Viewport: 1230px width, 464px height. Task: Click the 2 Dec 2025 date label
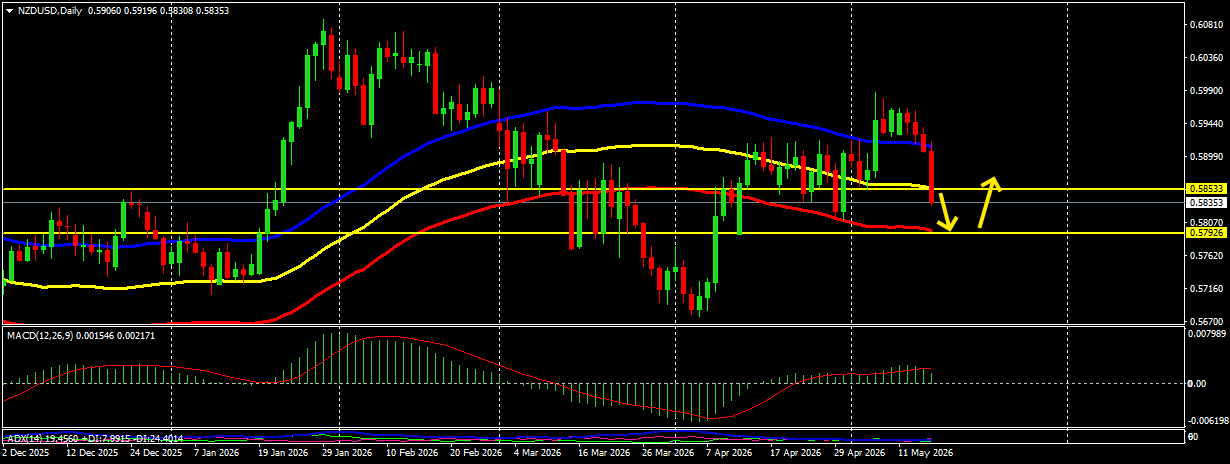[x=27, y=452]
